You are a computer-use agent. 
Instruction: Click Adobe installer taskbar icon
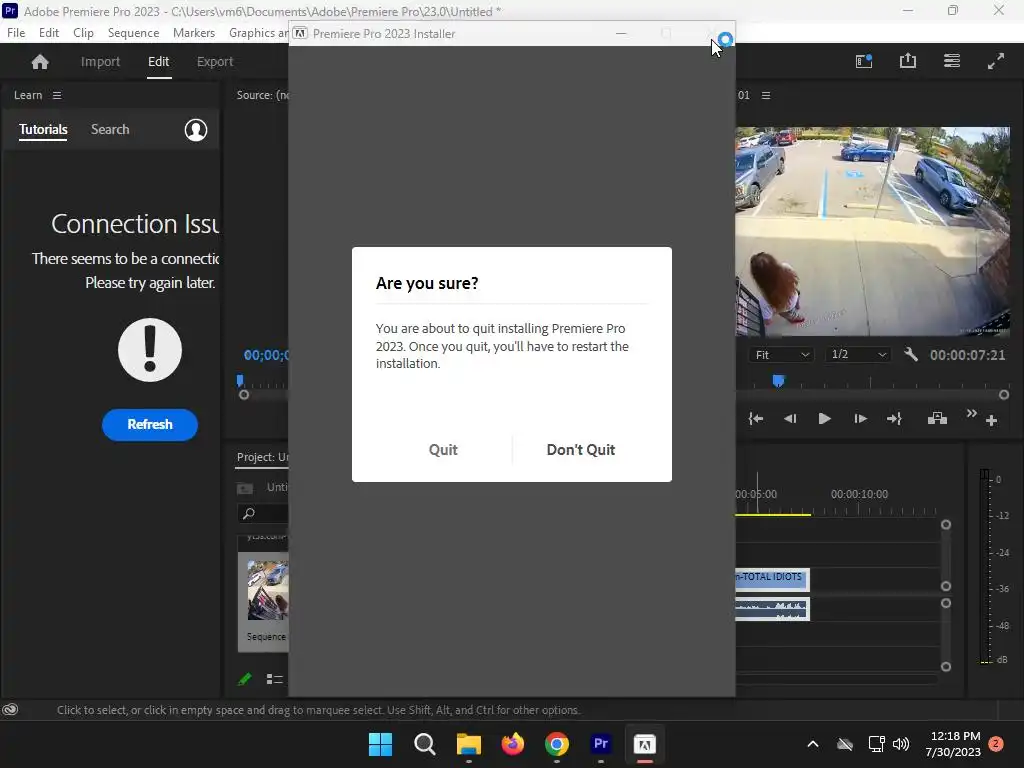(x=645, y=744)
